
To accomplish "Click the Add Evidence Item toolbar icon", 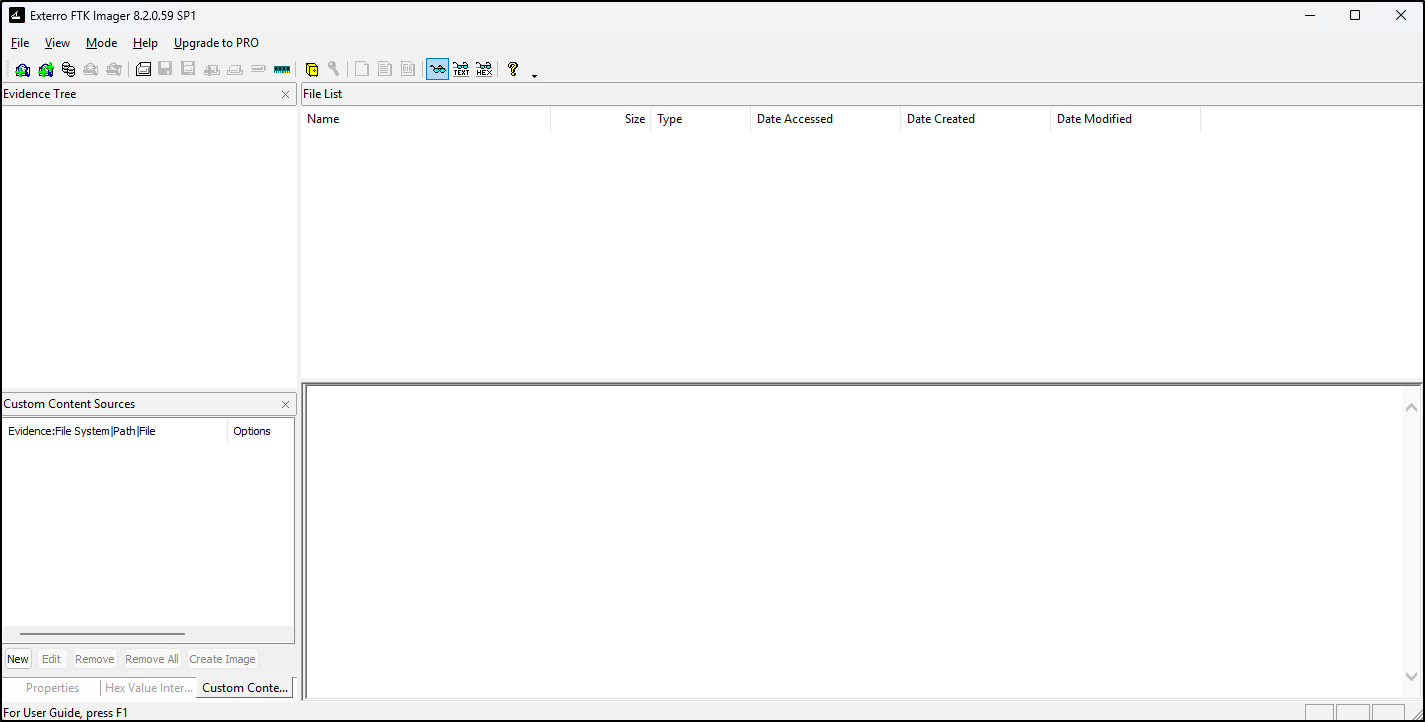I will pyautogui.click(x=22, y=69).
